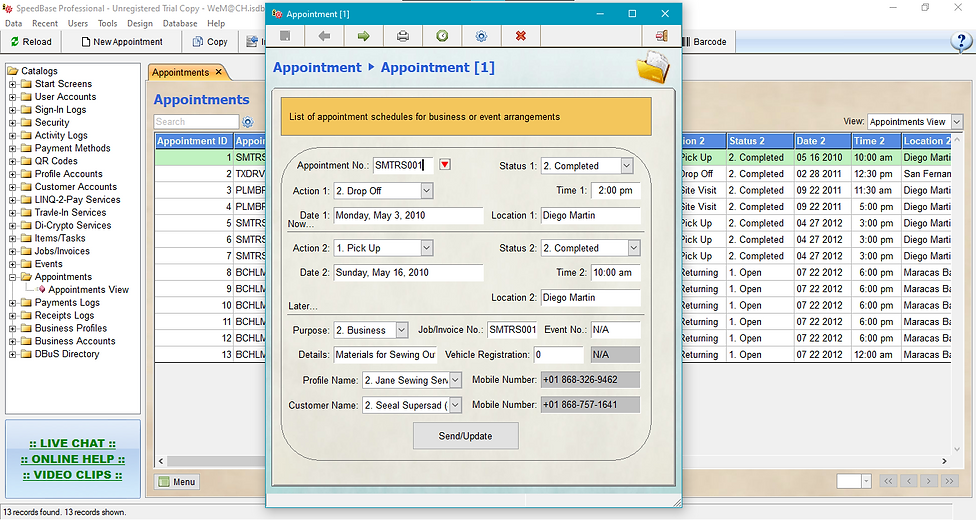Open the VIDEO CLIPS link
The height and width of the screenshot is (520, 976).
click(x=72, y=475)
